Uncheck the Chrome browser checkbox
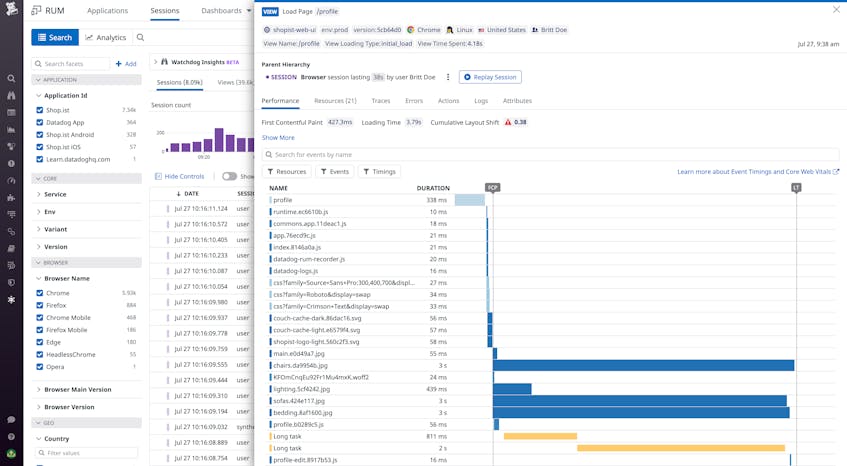The image size is (847, 466). click(39, 293)
